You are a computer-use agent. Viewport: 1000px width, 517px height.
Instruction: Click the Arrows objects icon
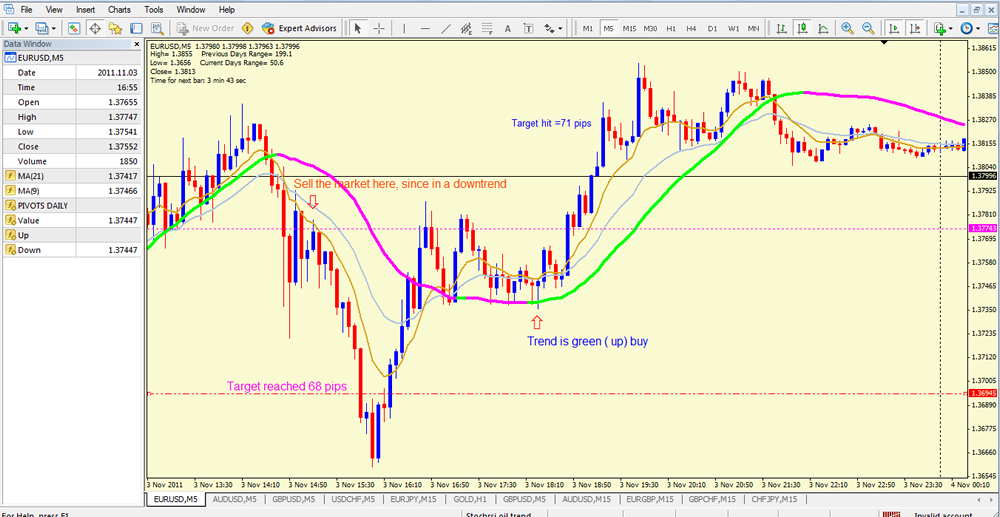point(549,28)
